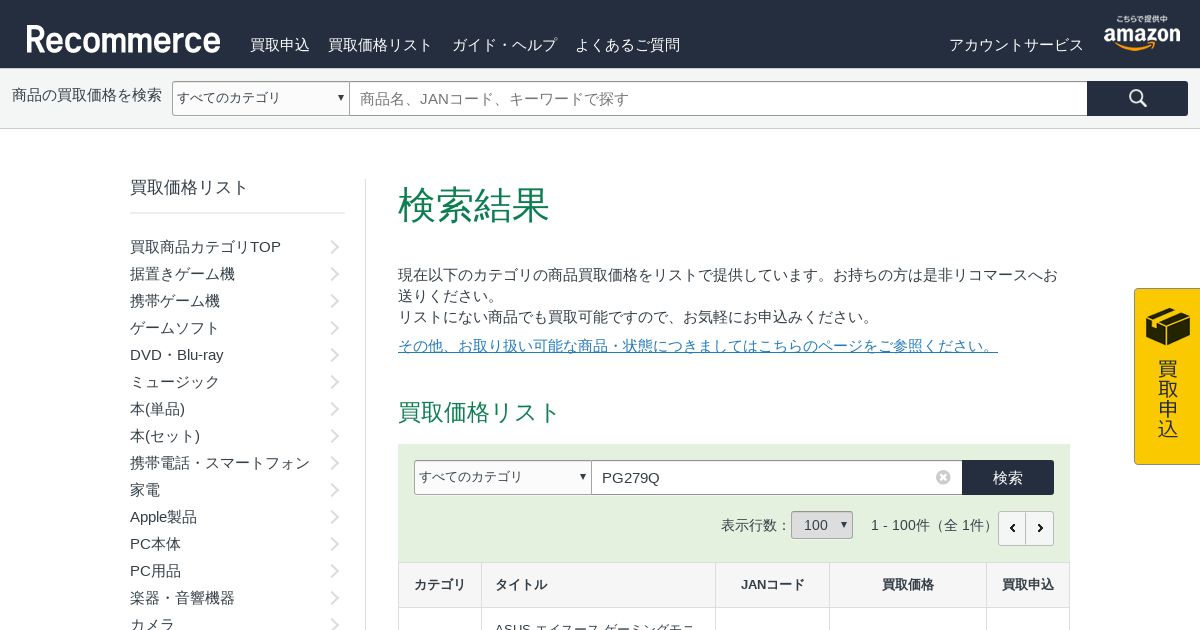Viewport: 1200px width, 630px height.
Task: Go to next results page arrow
Action: click(1040, 528)
